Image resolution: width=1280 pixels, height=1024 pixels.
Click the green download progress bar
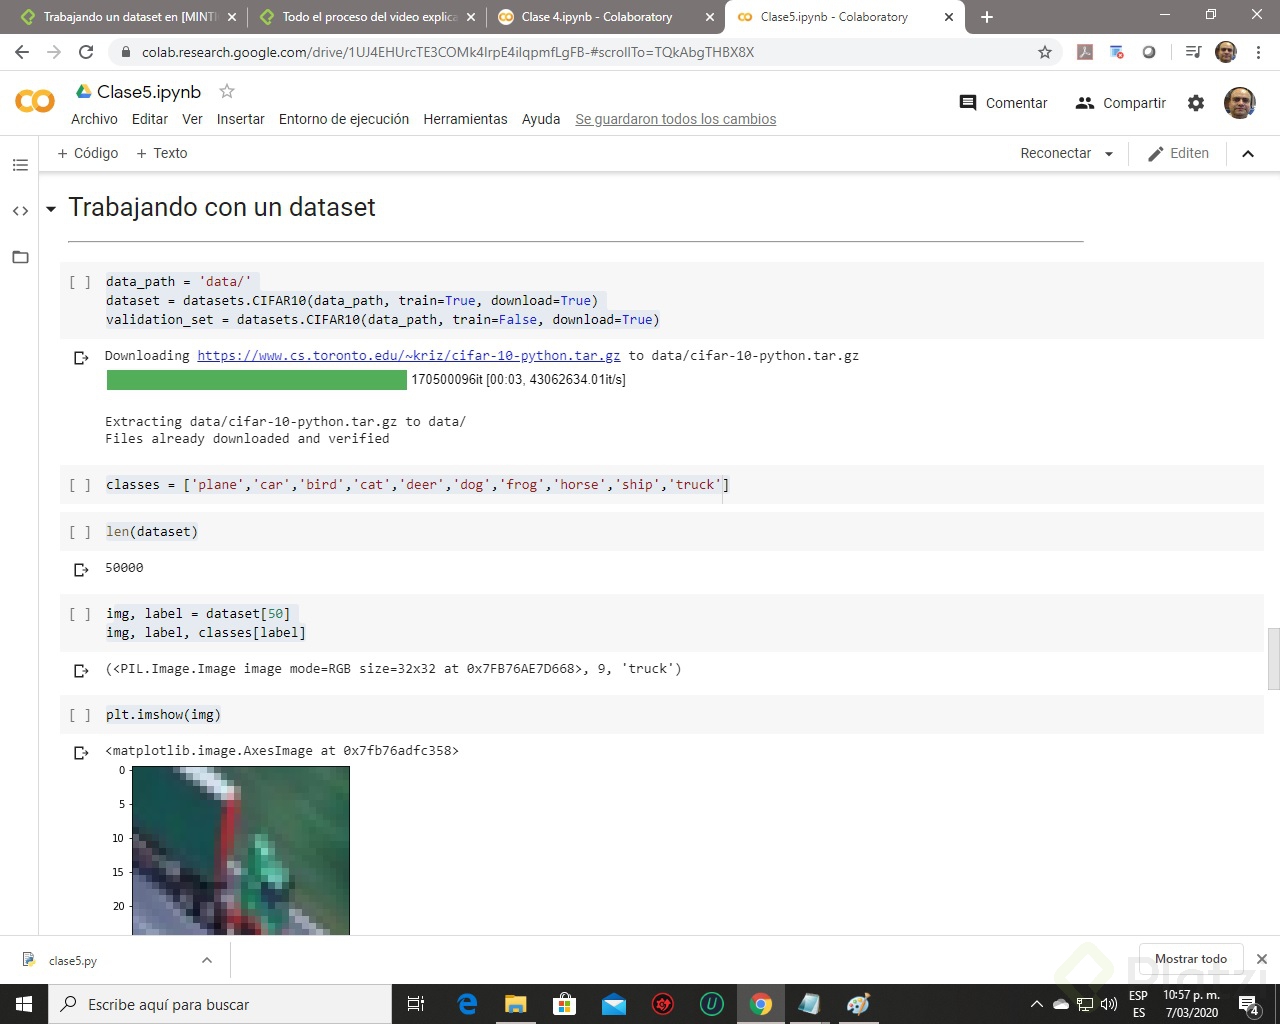click(257, 380)
